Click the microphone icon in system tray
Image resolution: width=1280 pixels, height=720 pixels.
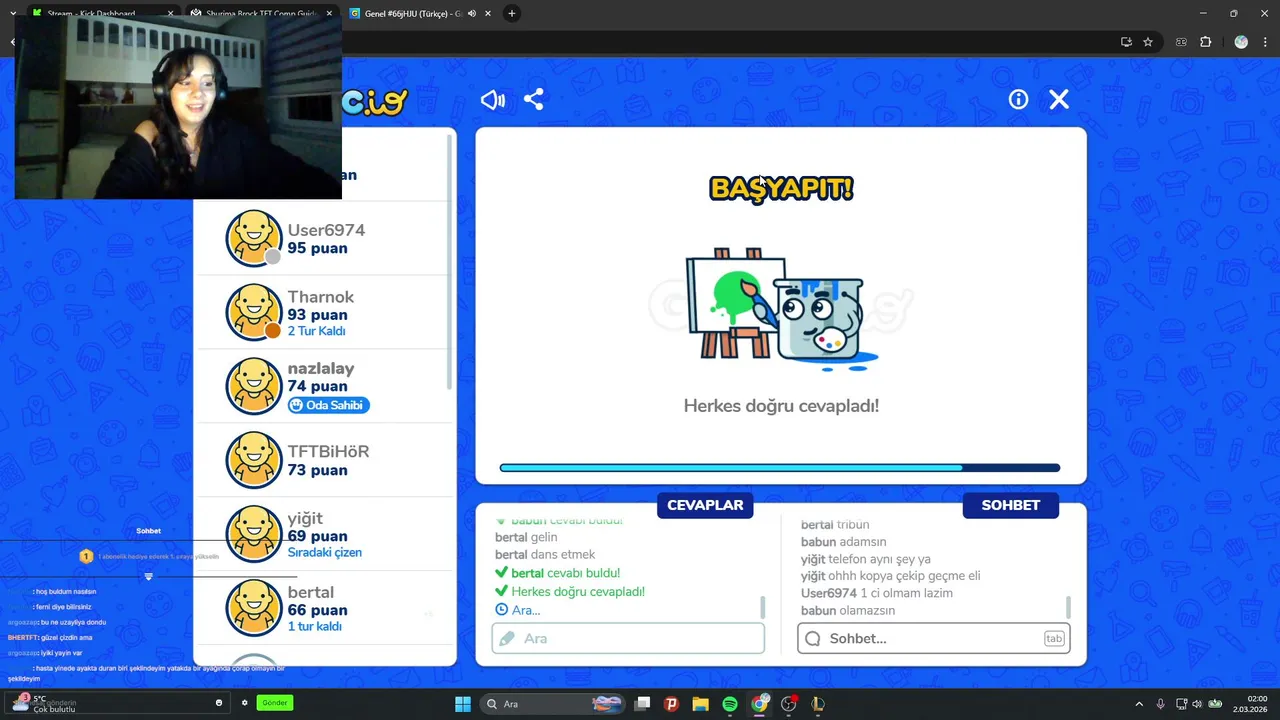1160,704
